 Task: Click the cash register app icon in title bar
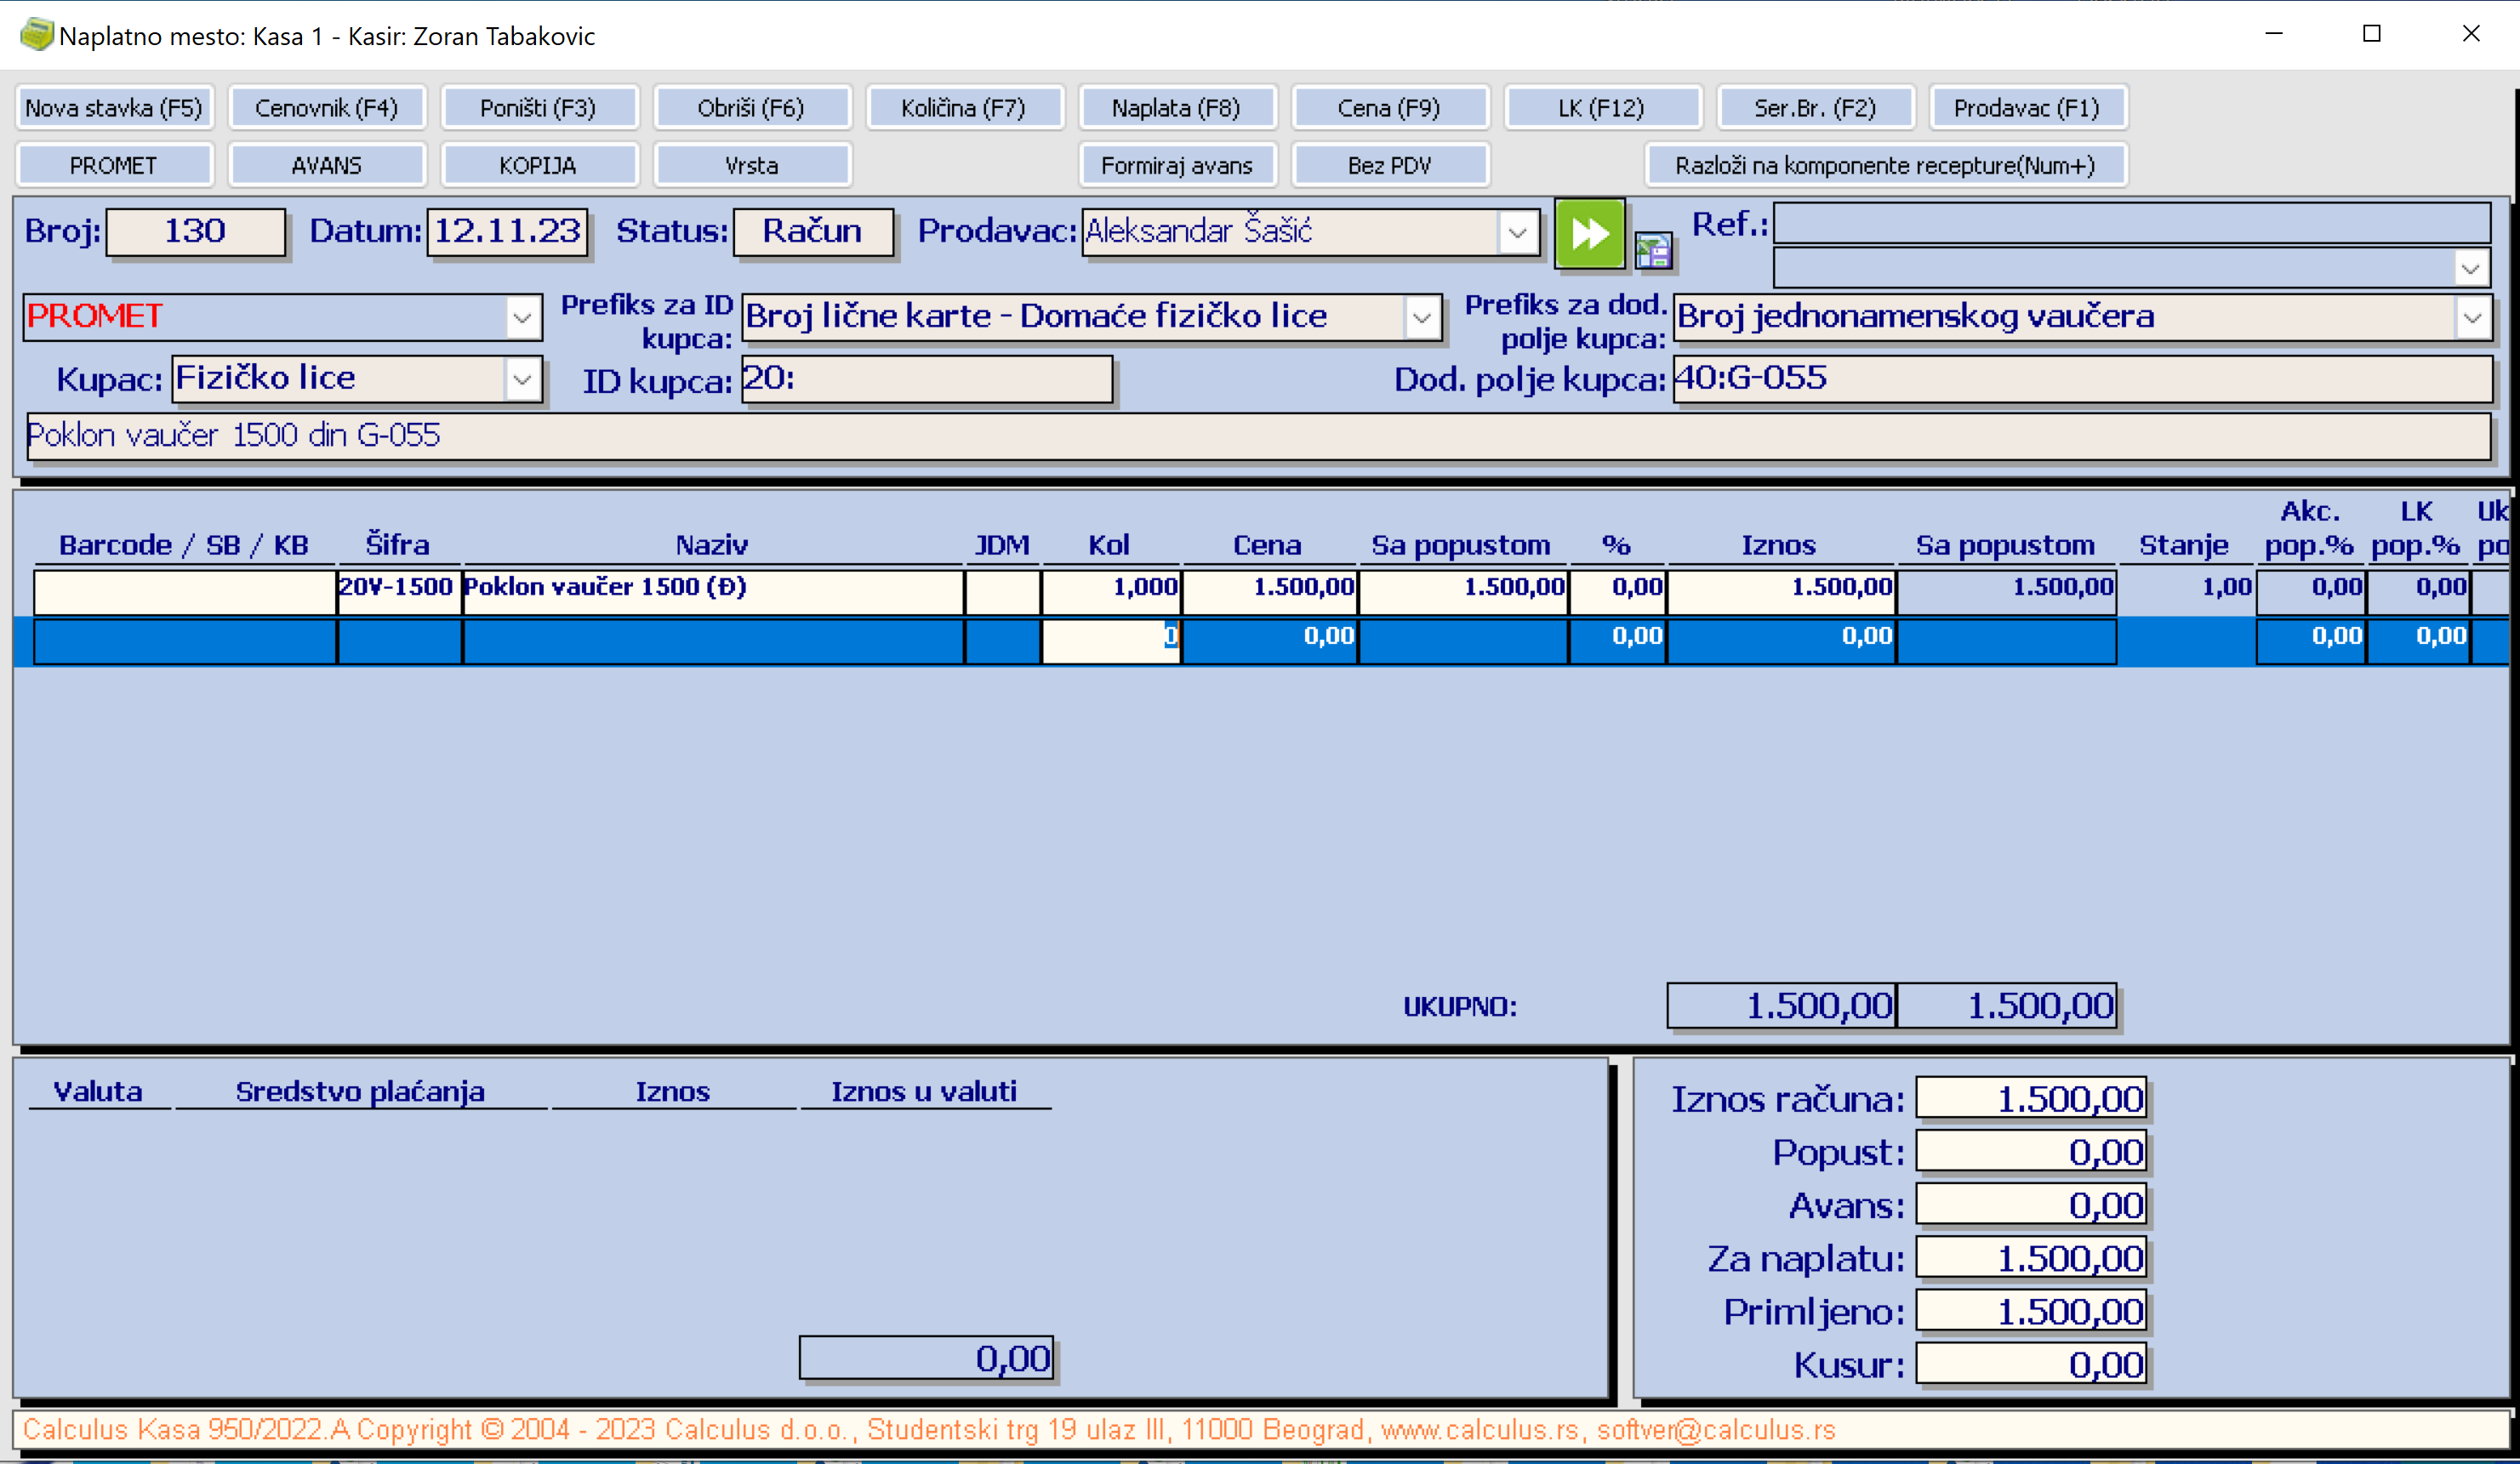click(x=36, y=35)
